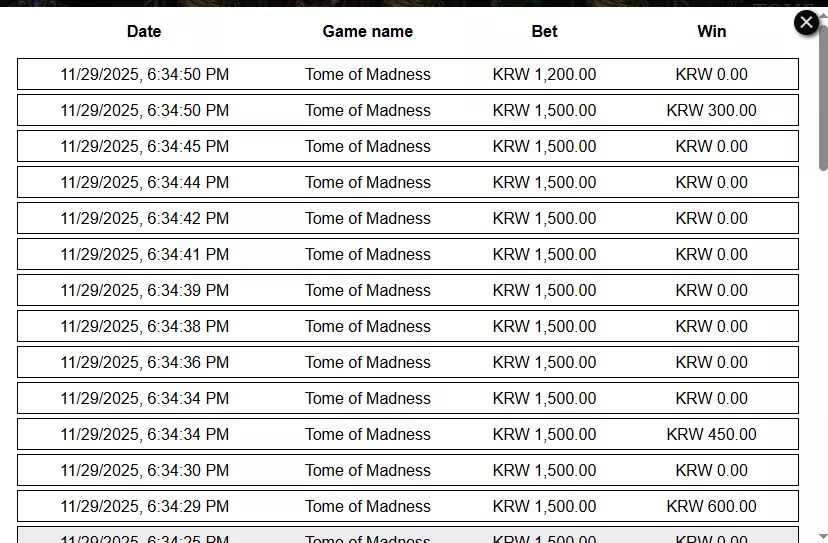Select the 6:34:42 PM history row

point(408,218)
